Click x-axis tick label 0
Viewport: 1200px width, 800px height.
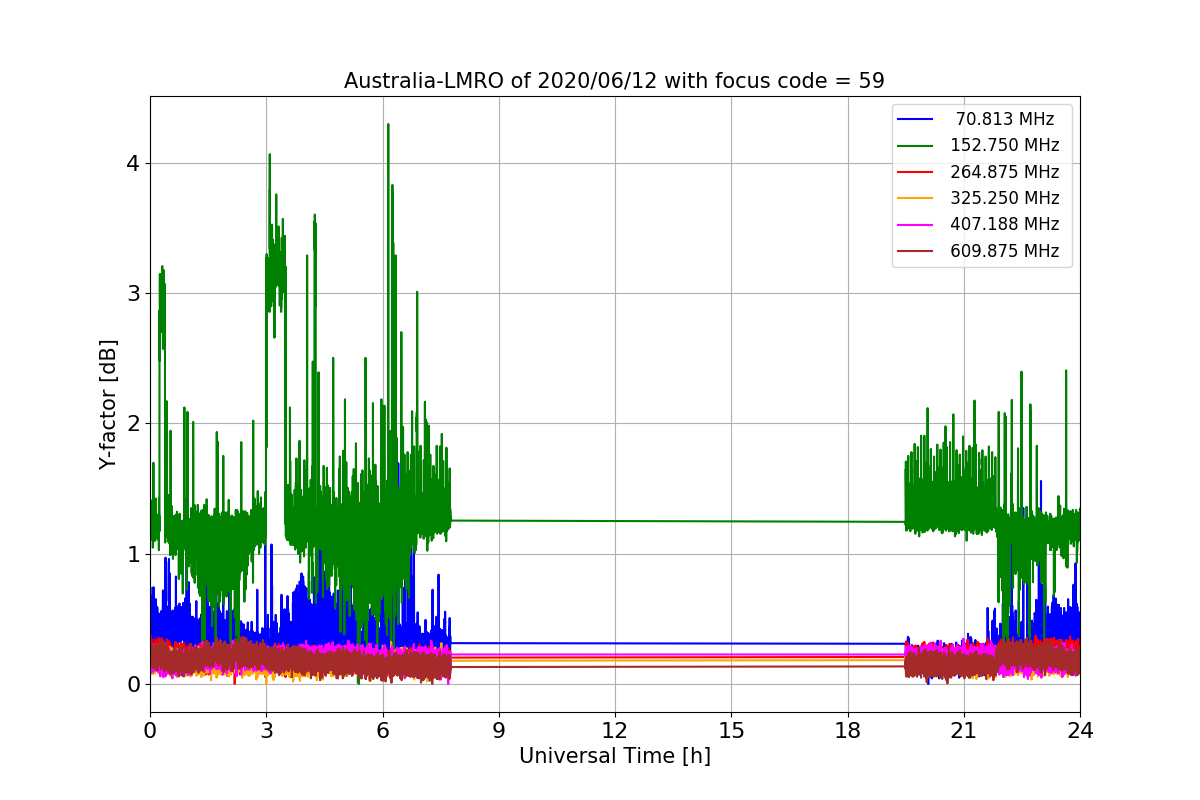150,731
